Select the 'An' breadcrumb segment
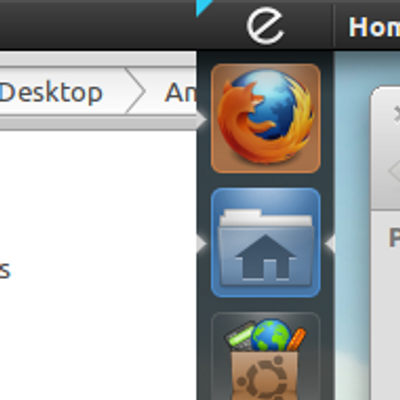 point(180,93)
